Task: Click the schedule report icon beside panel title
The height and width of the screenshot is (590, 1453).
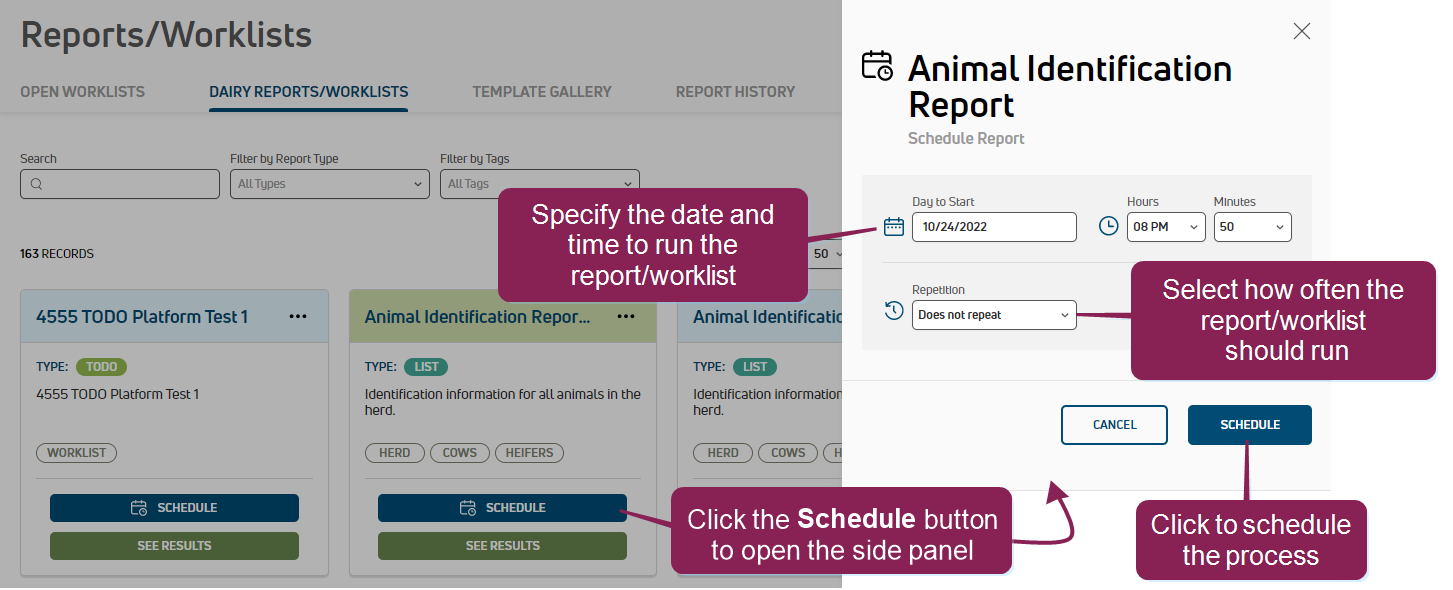Action: [x=877, y=66]
